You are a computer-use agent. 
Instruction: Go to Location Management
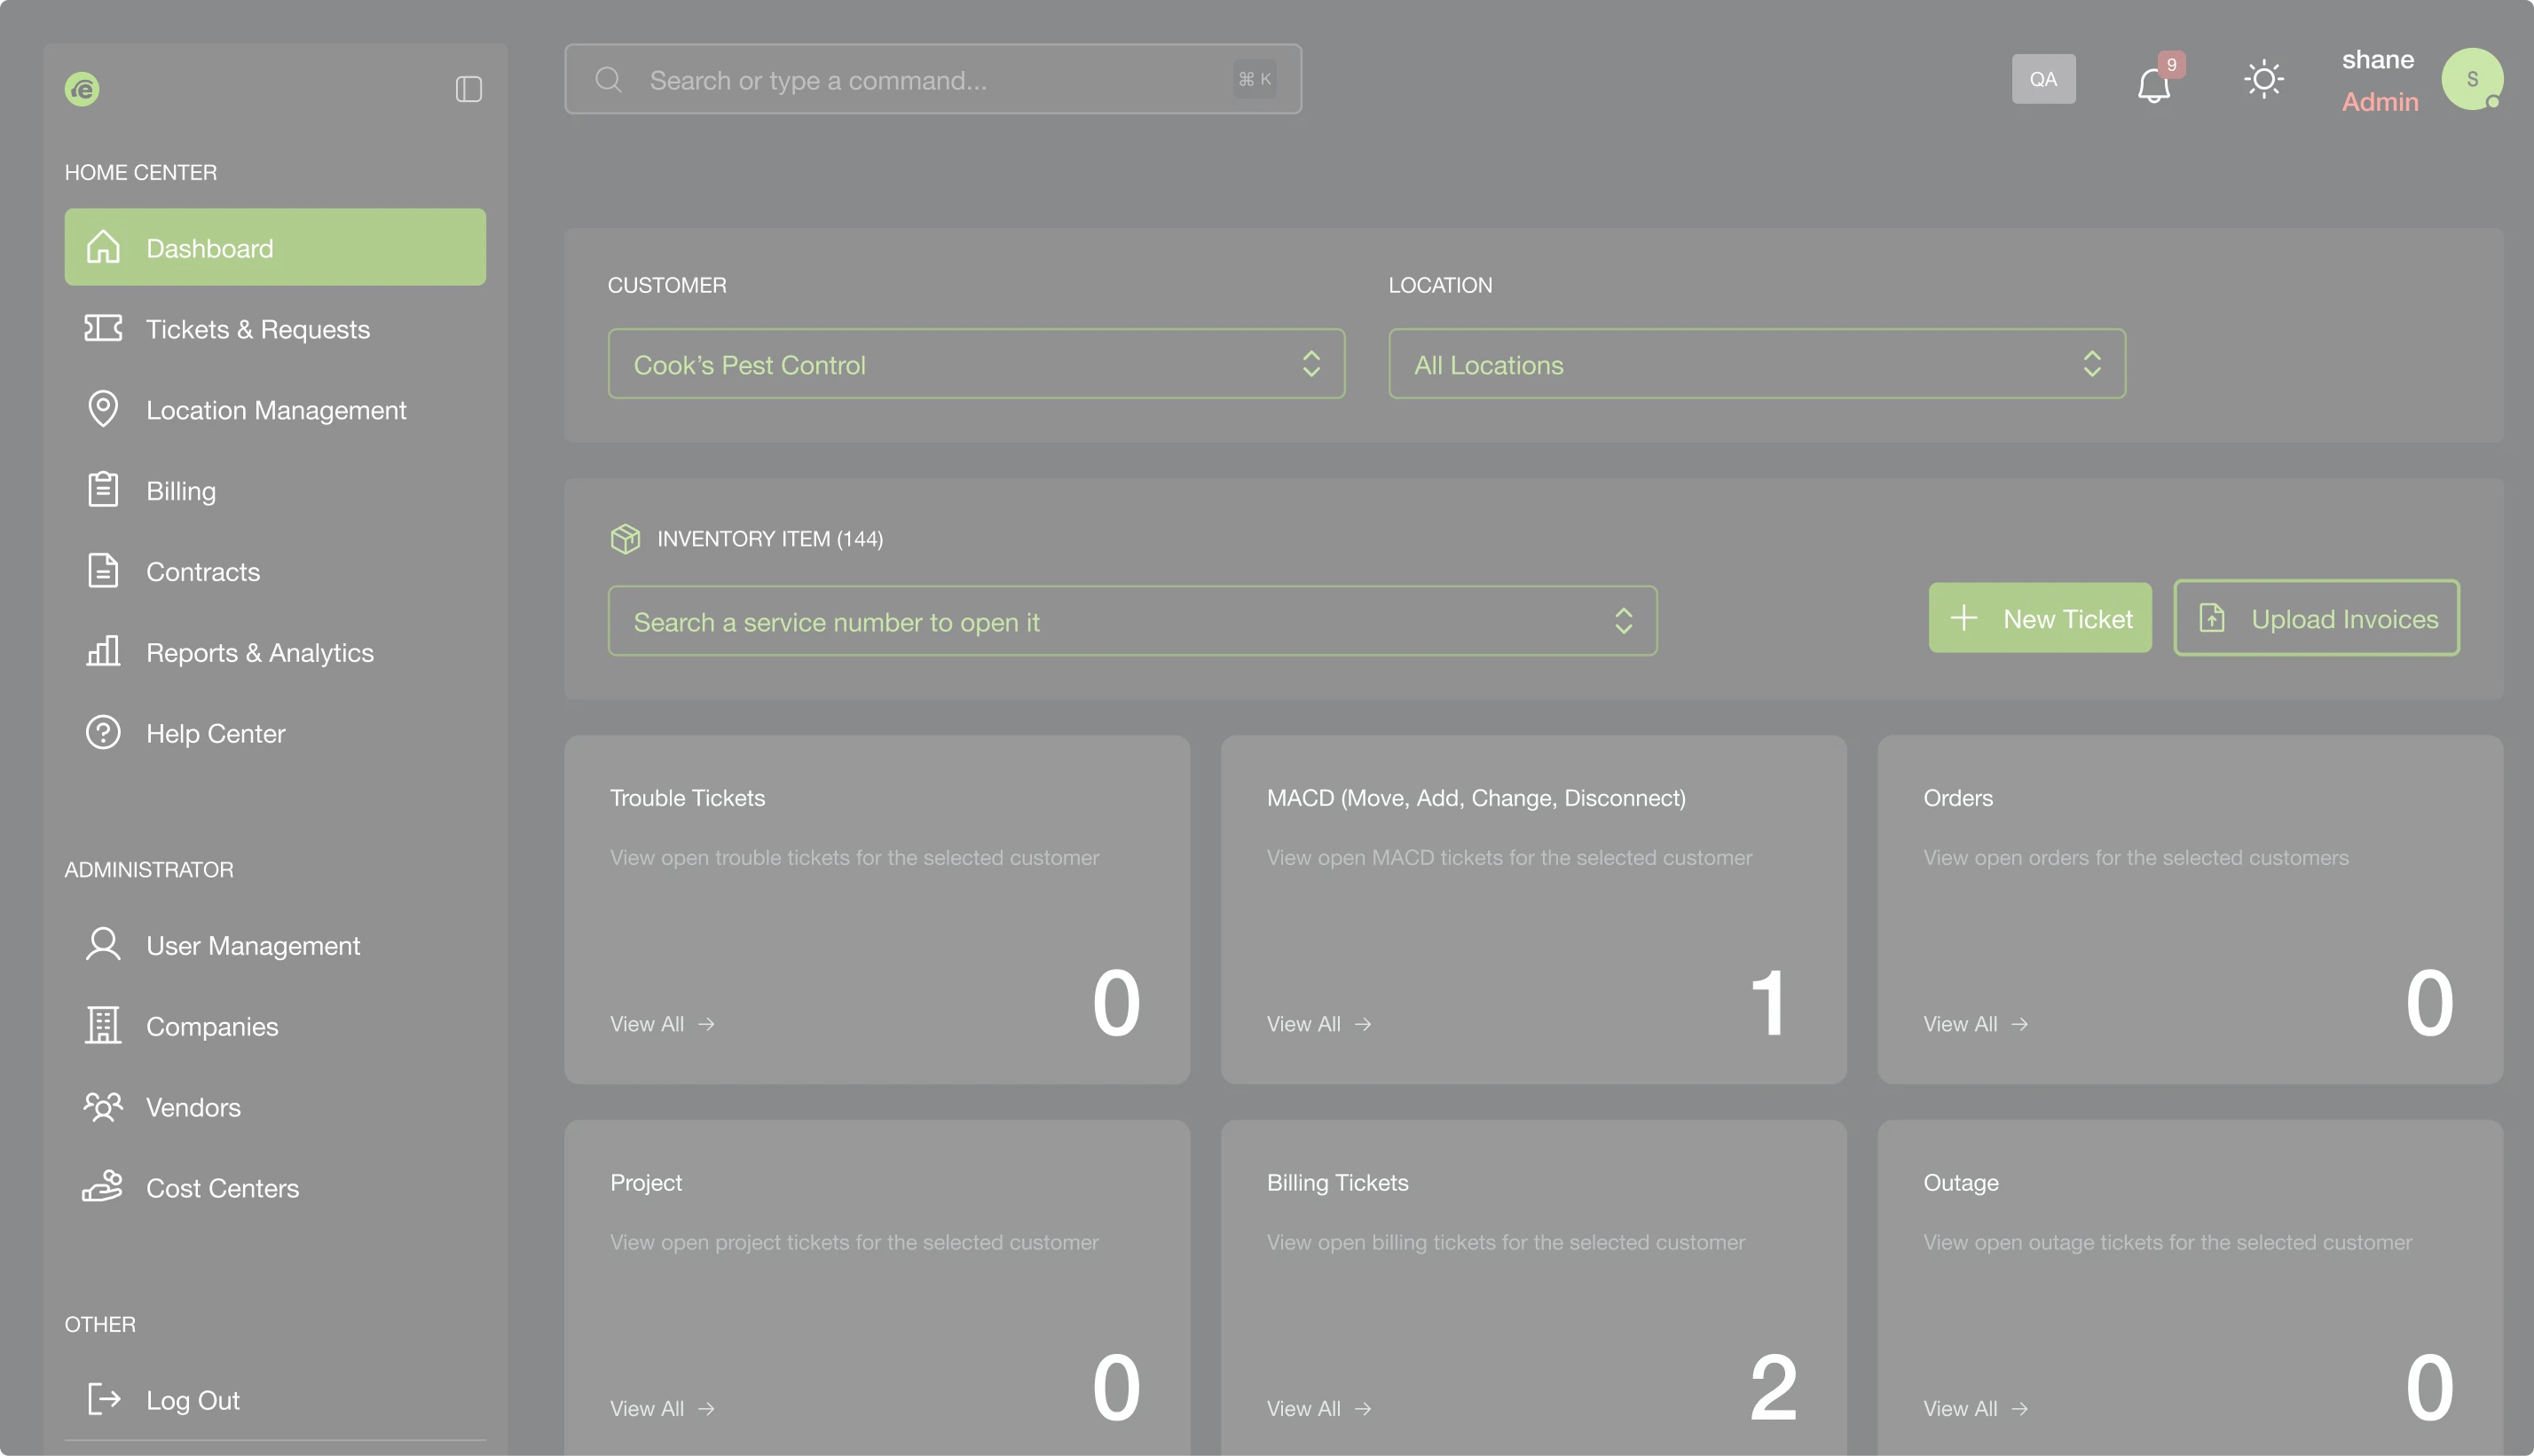click(275, 409)
